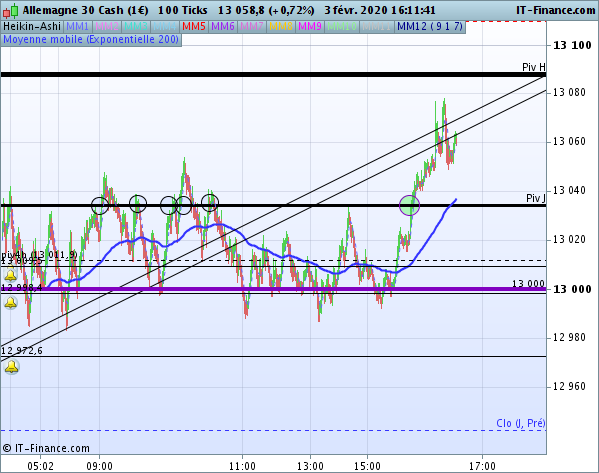Click the piv4h (13 011,9) label

coord(39,254)
